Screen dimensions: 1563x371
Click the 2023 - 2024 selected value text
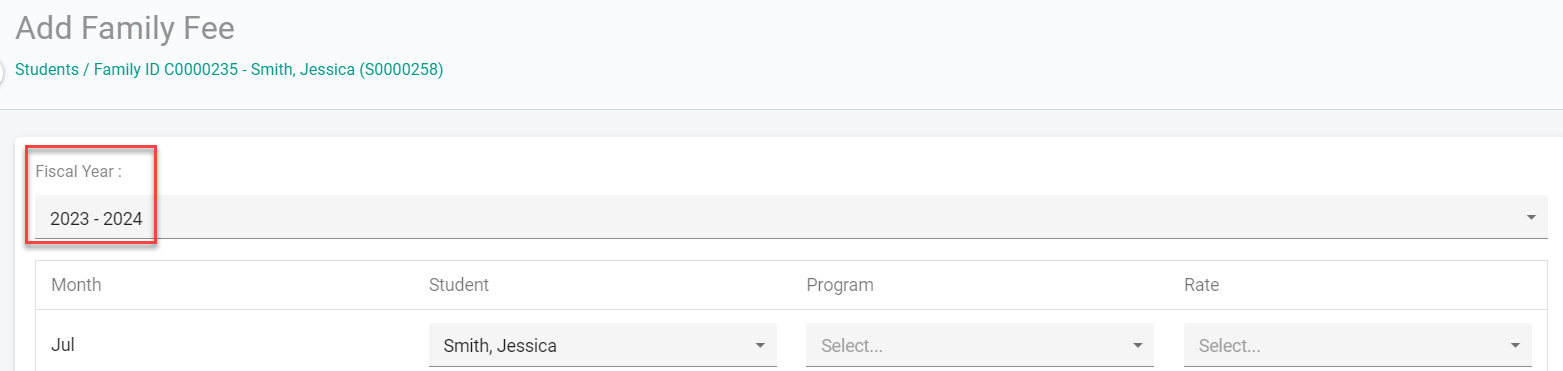[96, 218]
